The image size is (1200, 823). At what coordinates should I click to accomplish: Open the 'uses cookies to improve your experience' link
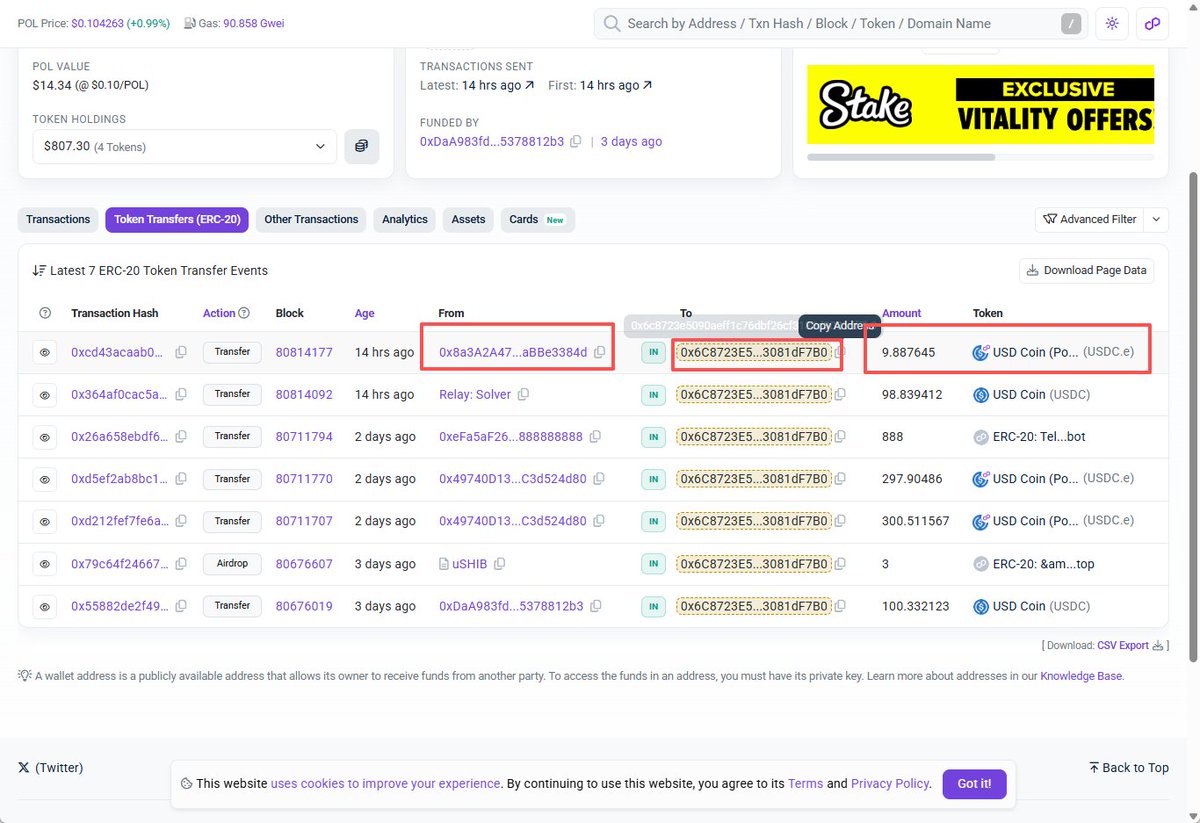(385, 783)
